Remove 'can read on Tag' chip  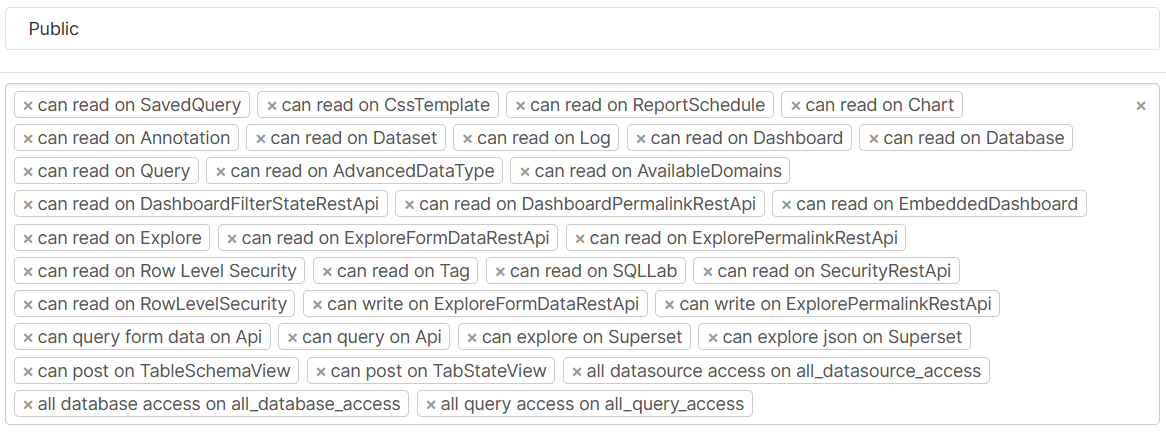(x=327, y=271)
